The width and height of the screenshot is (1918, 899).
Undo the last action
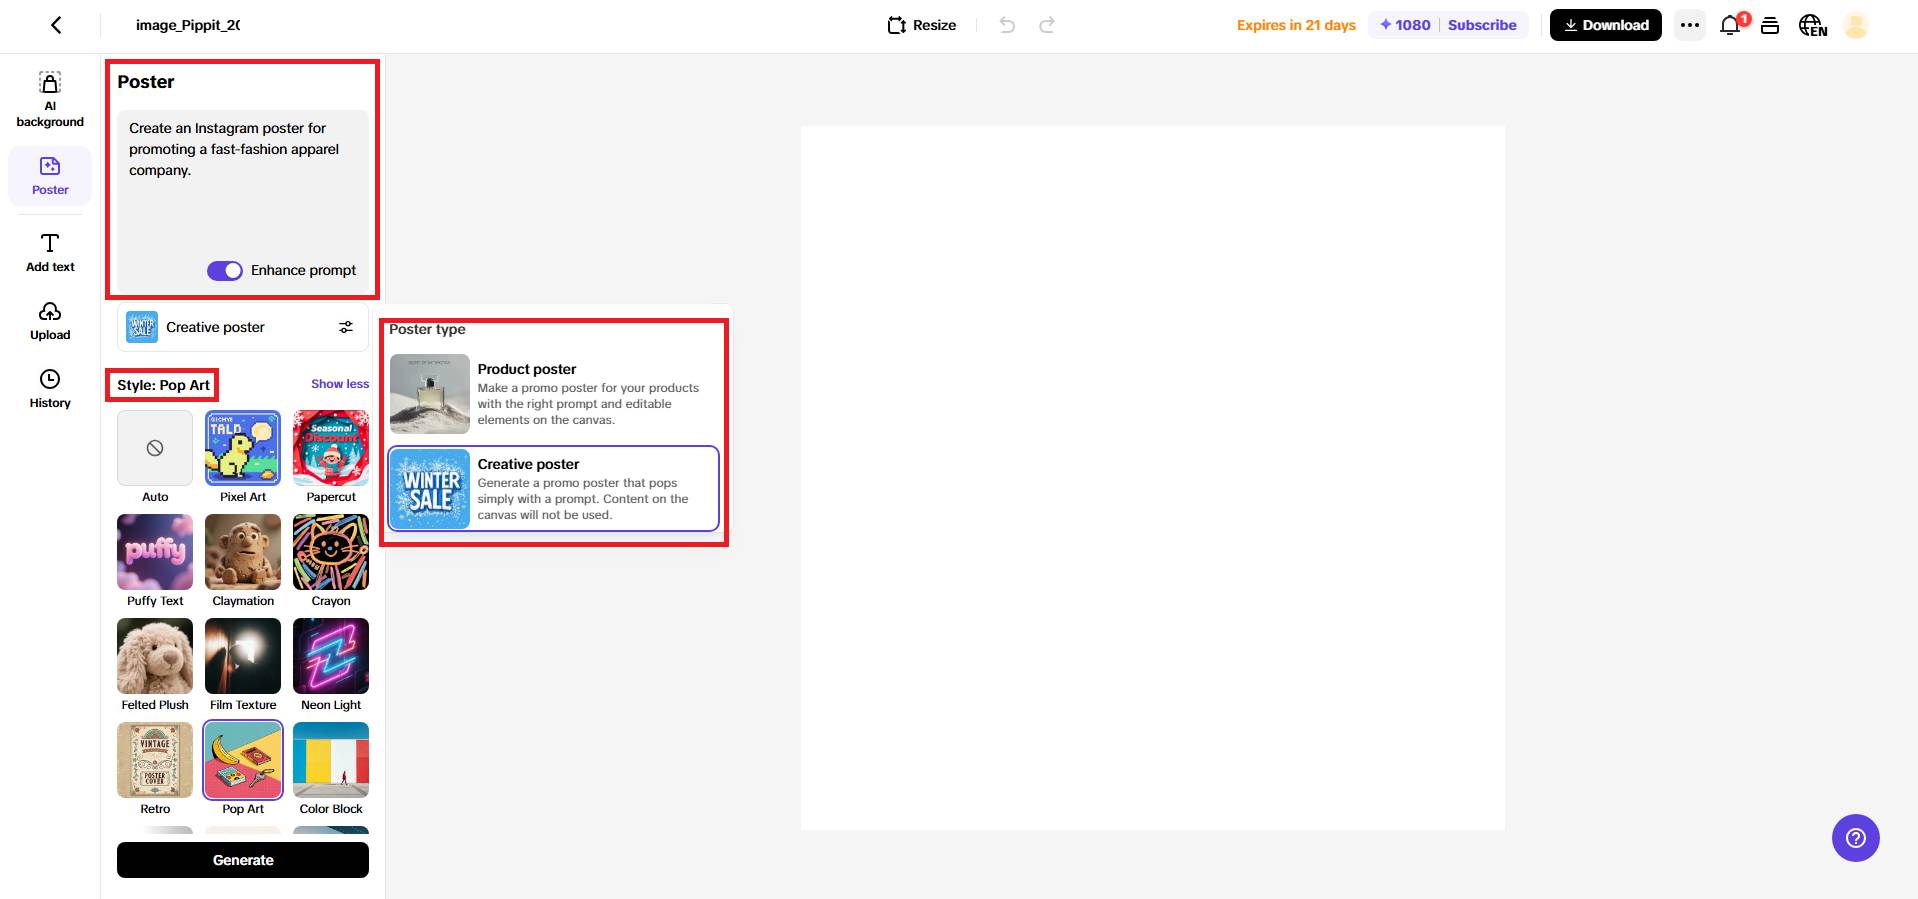coord(1007,25)
